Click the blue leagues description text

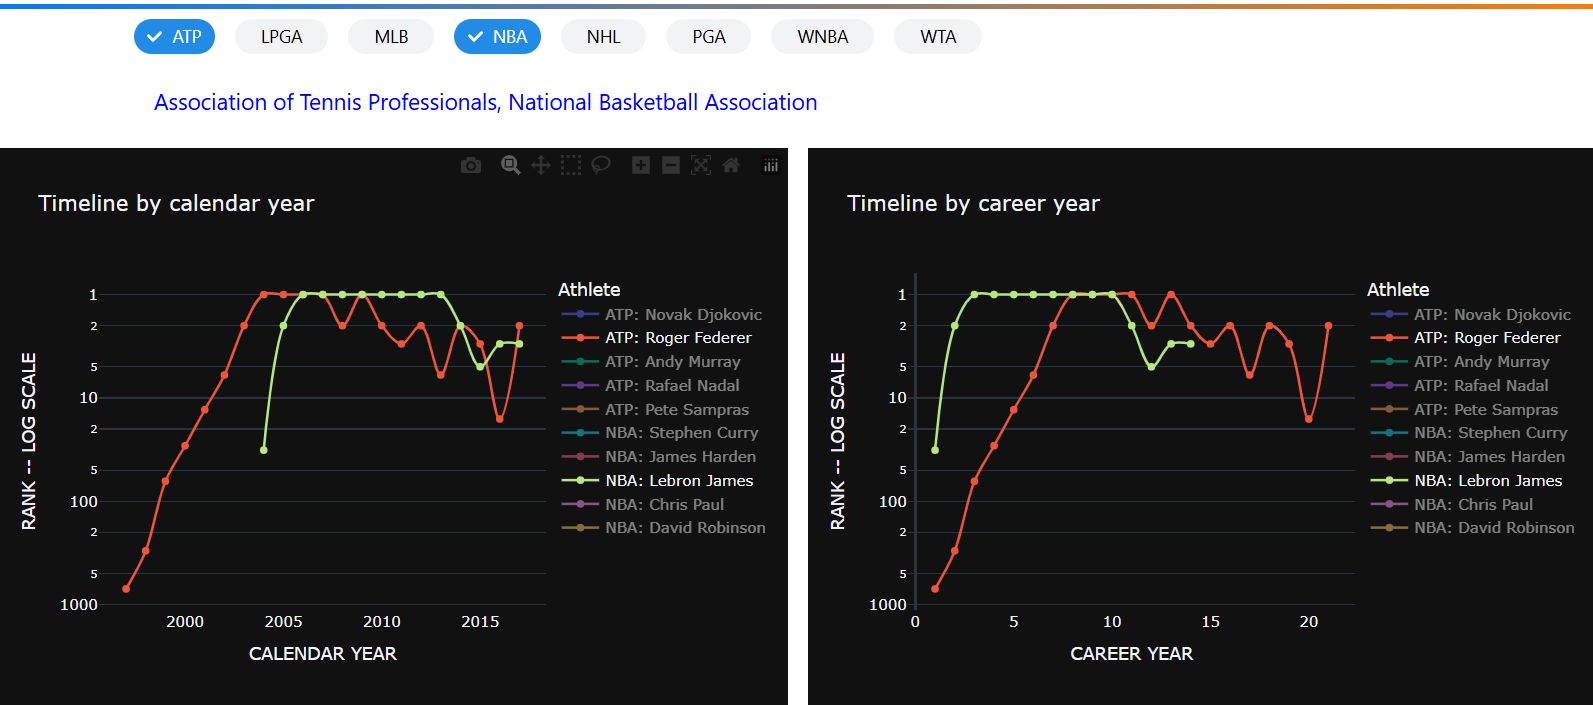tap(485, 102)
